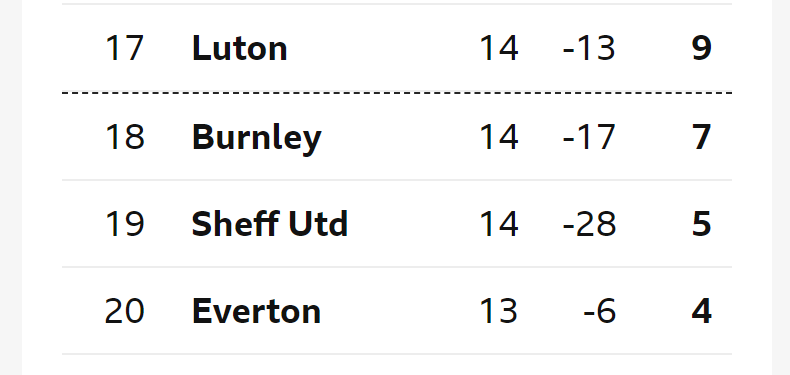Click Burnley's goal difference of -17
Image resolution: width=790 pixels, height=375 pixels.
click(x=589, y=137)
